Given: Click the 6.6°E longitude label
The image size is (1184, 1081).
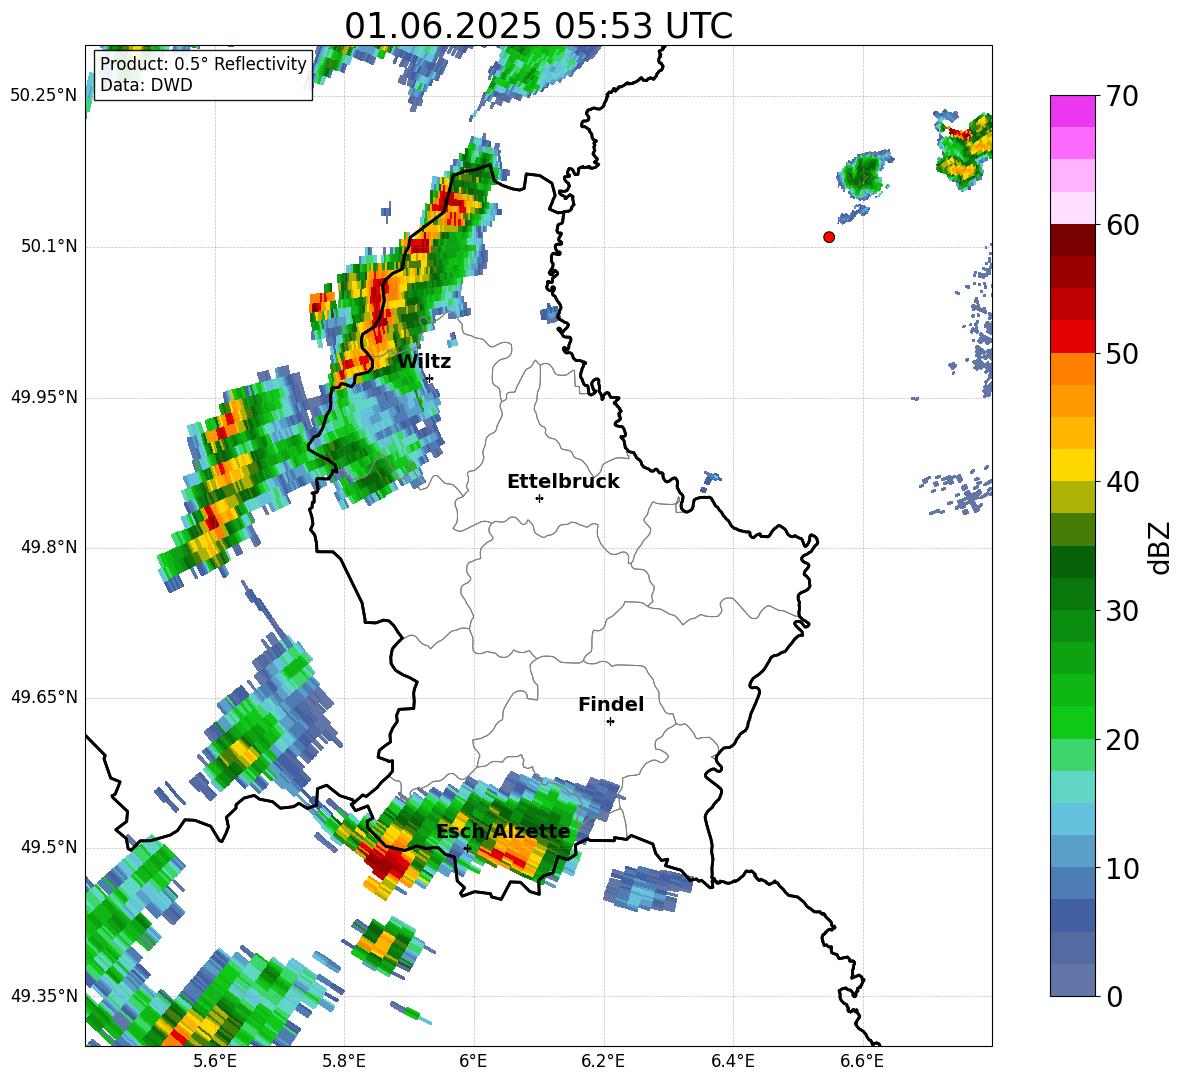Looking at the screenshot, I should [862, 1061].
